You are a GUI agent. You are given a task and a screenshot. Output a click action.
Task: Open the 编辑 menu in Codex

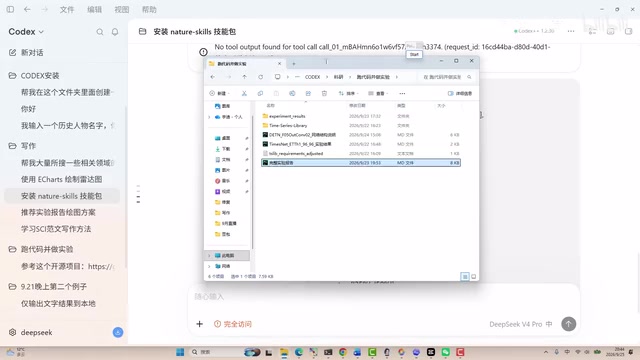pos(94,9)
